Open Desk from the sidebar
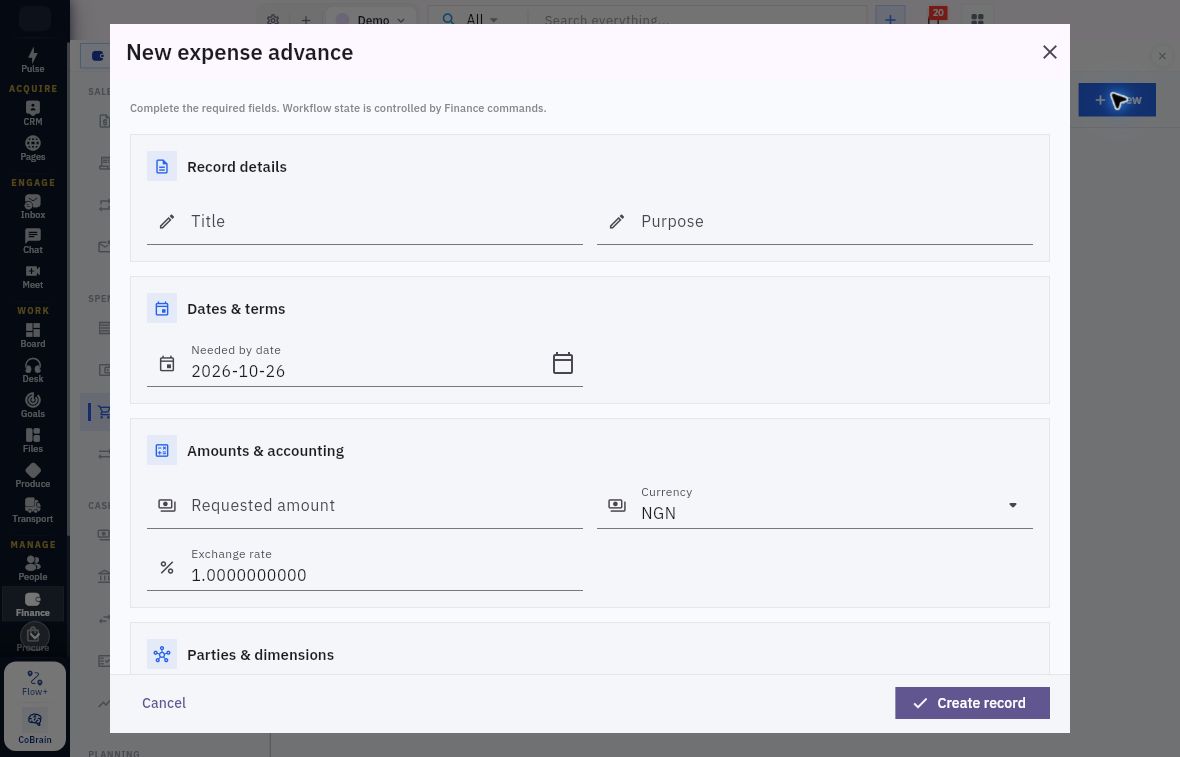Image resolution: width=1180 pixels, height=757 pixels. point(32,370)
